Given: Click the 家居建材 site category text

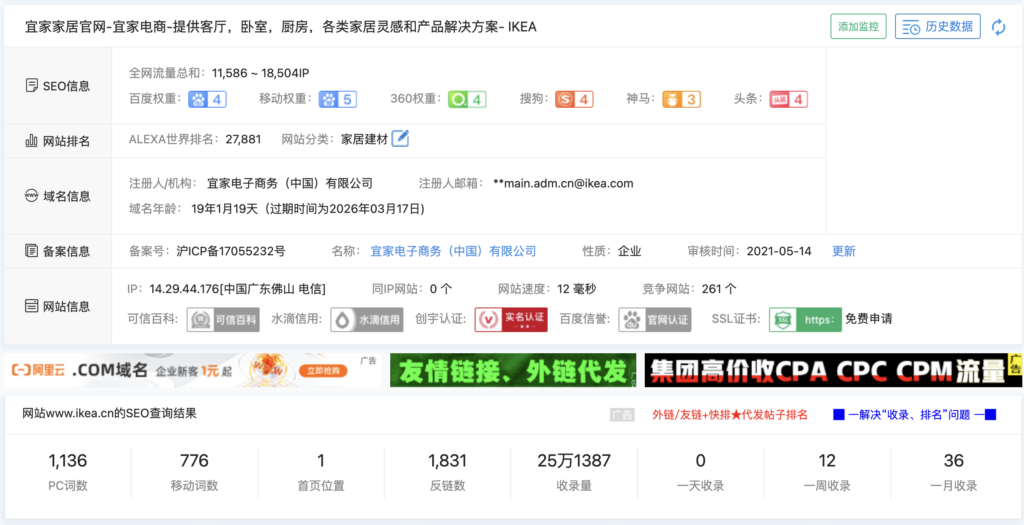Looking at the screenshot, I should pyautogui.click(x=364, y=139).
